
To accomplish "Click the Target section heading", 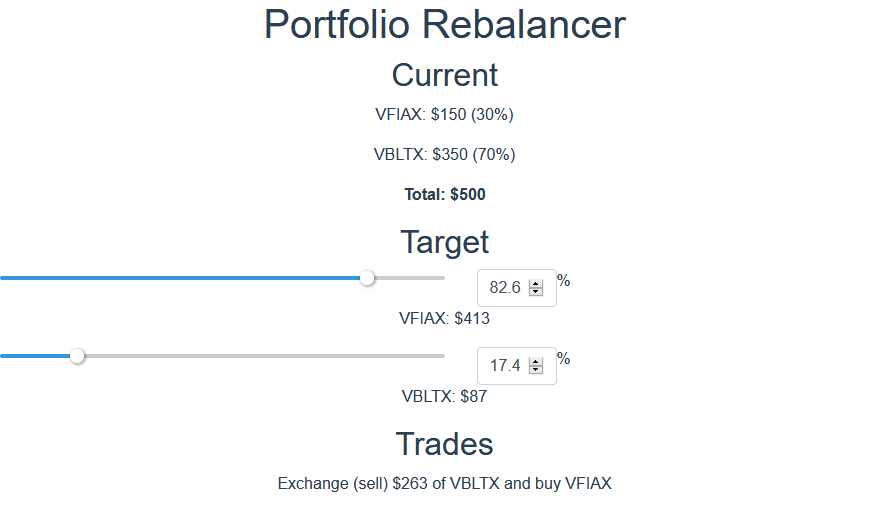I will click(444, 242).
